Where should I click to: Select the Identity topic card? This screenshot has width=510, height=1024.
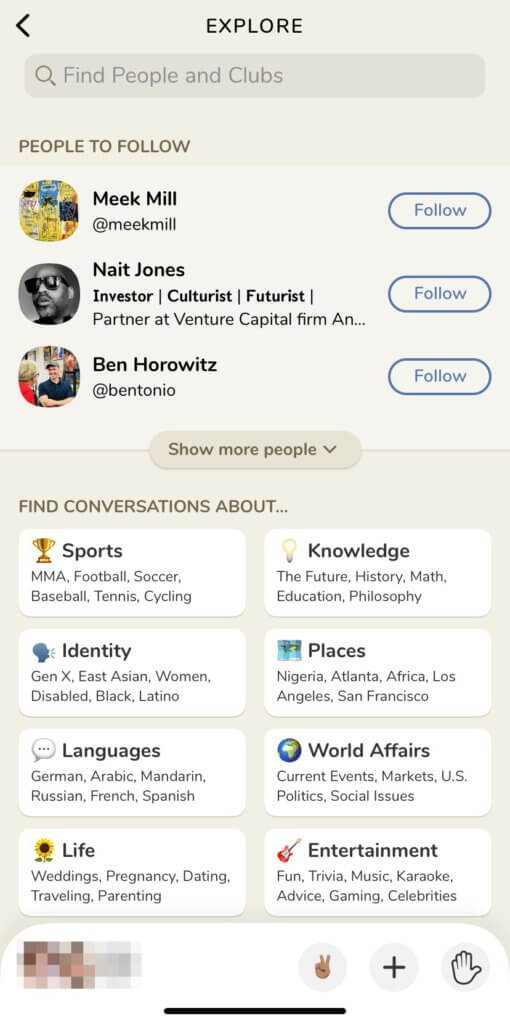(x=132, y=673)
